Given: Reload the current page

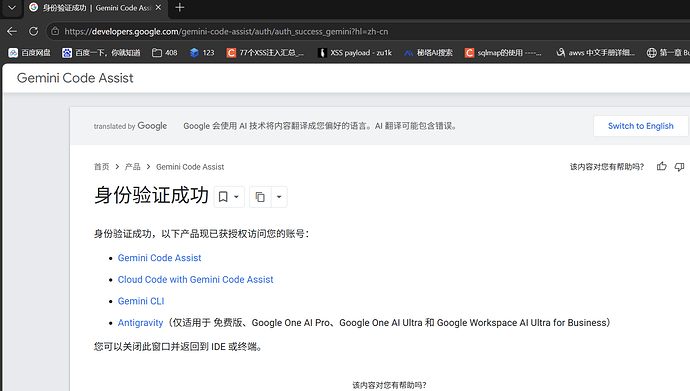Looking at the screenshot, I should coord(33,31).
